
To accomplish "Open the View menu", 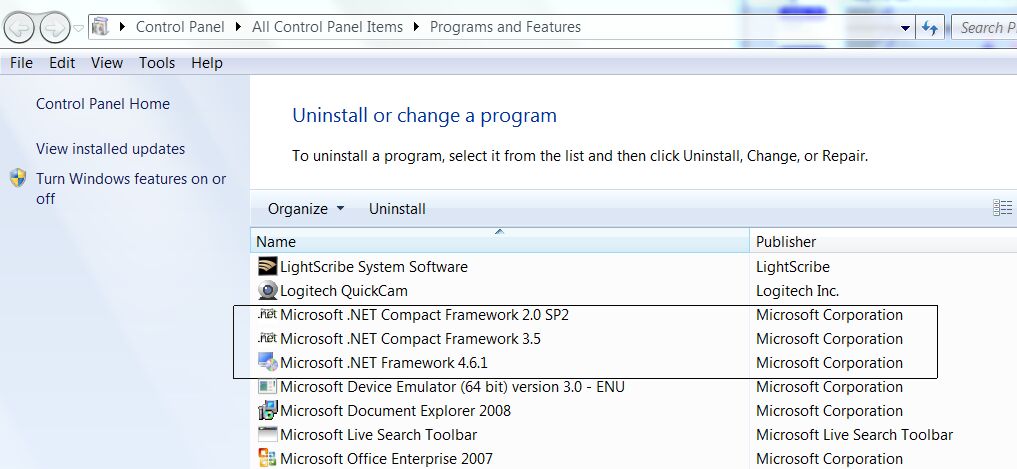I will 107,63.
